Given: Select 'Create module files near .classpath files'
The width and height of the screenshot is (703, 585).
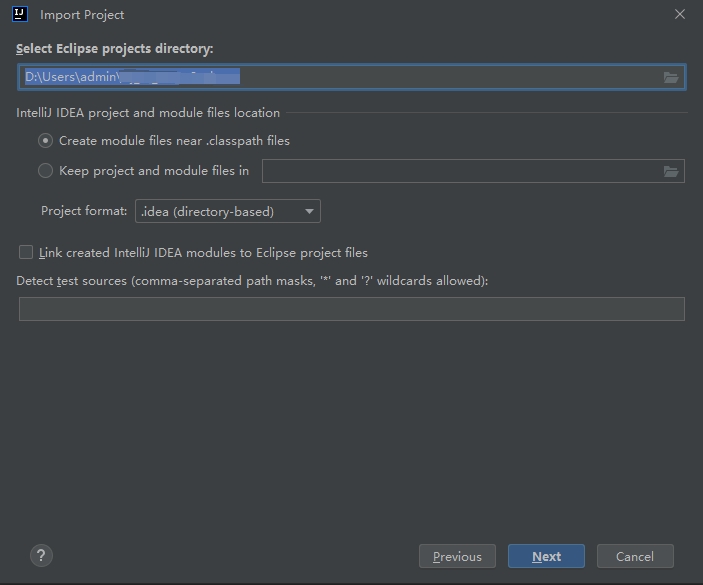Looking at the screenshot, I should [x=45, y=141].
